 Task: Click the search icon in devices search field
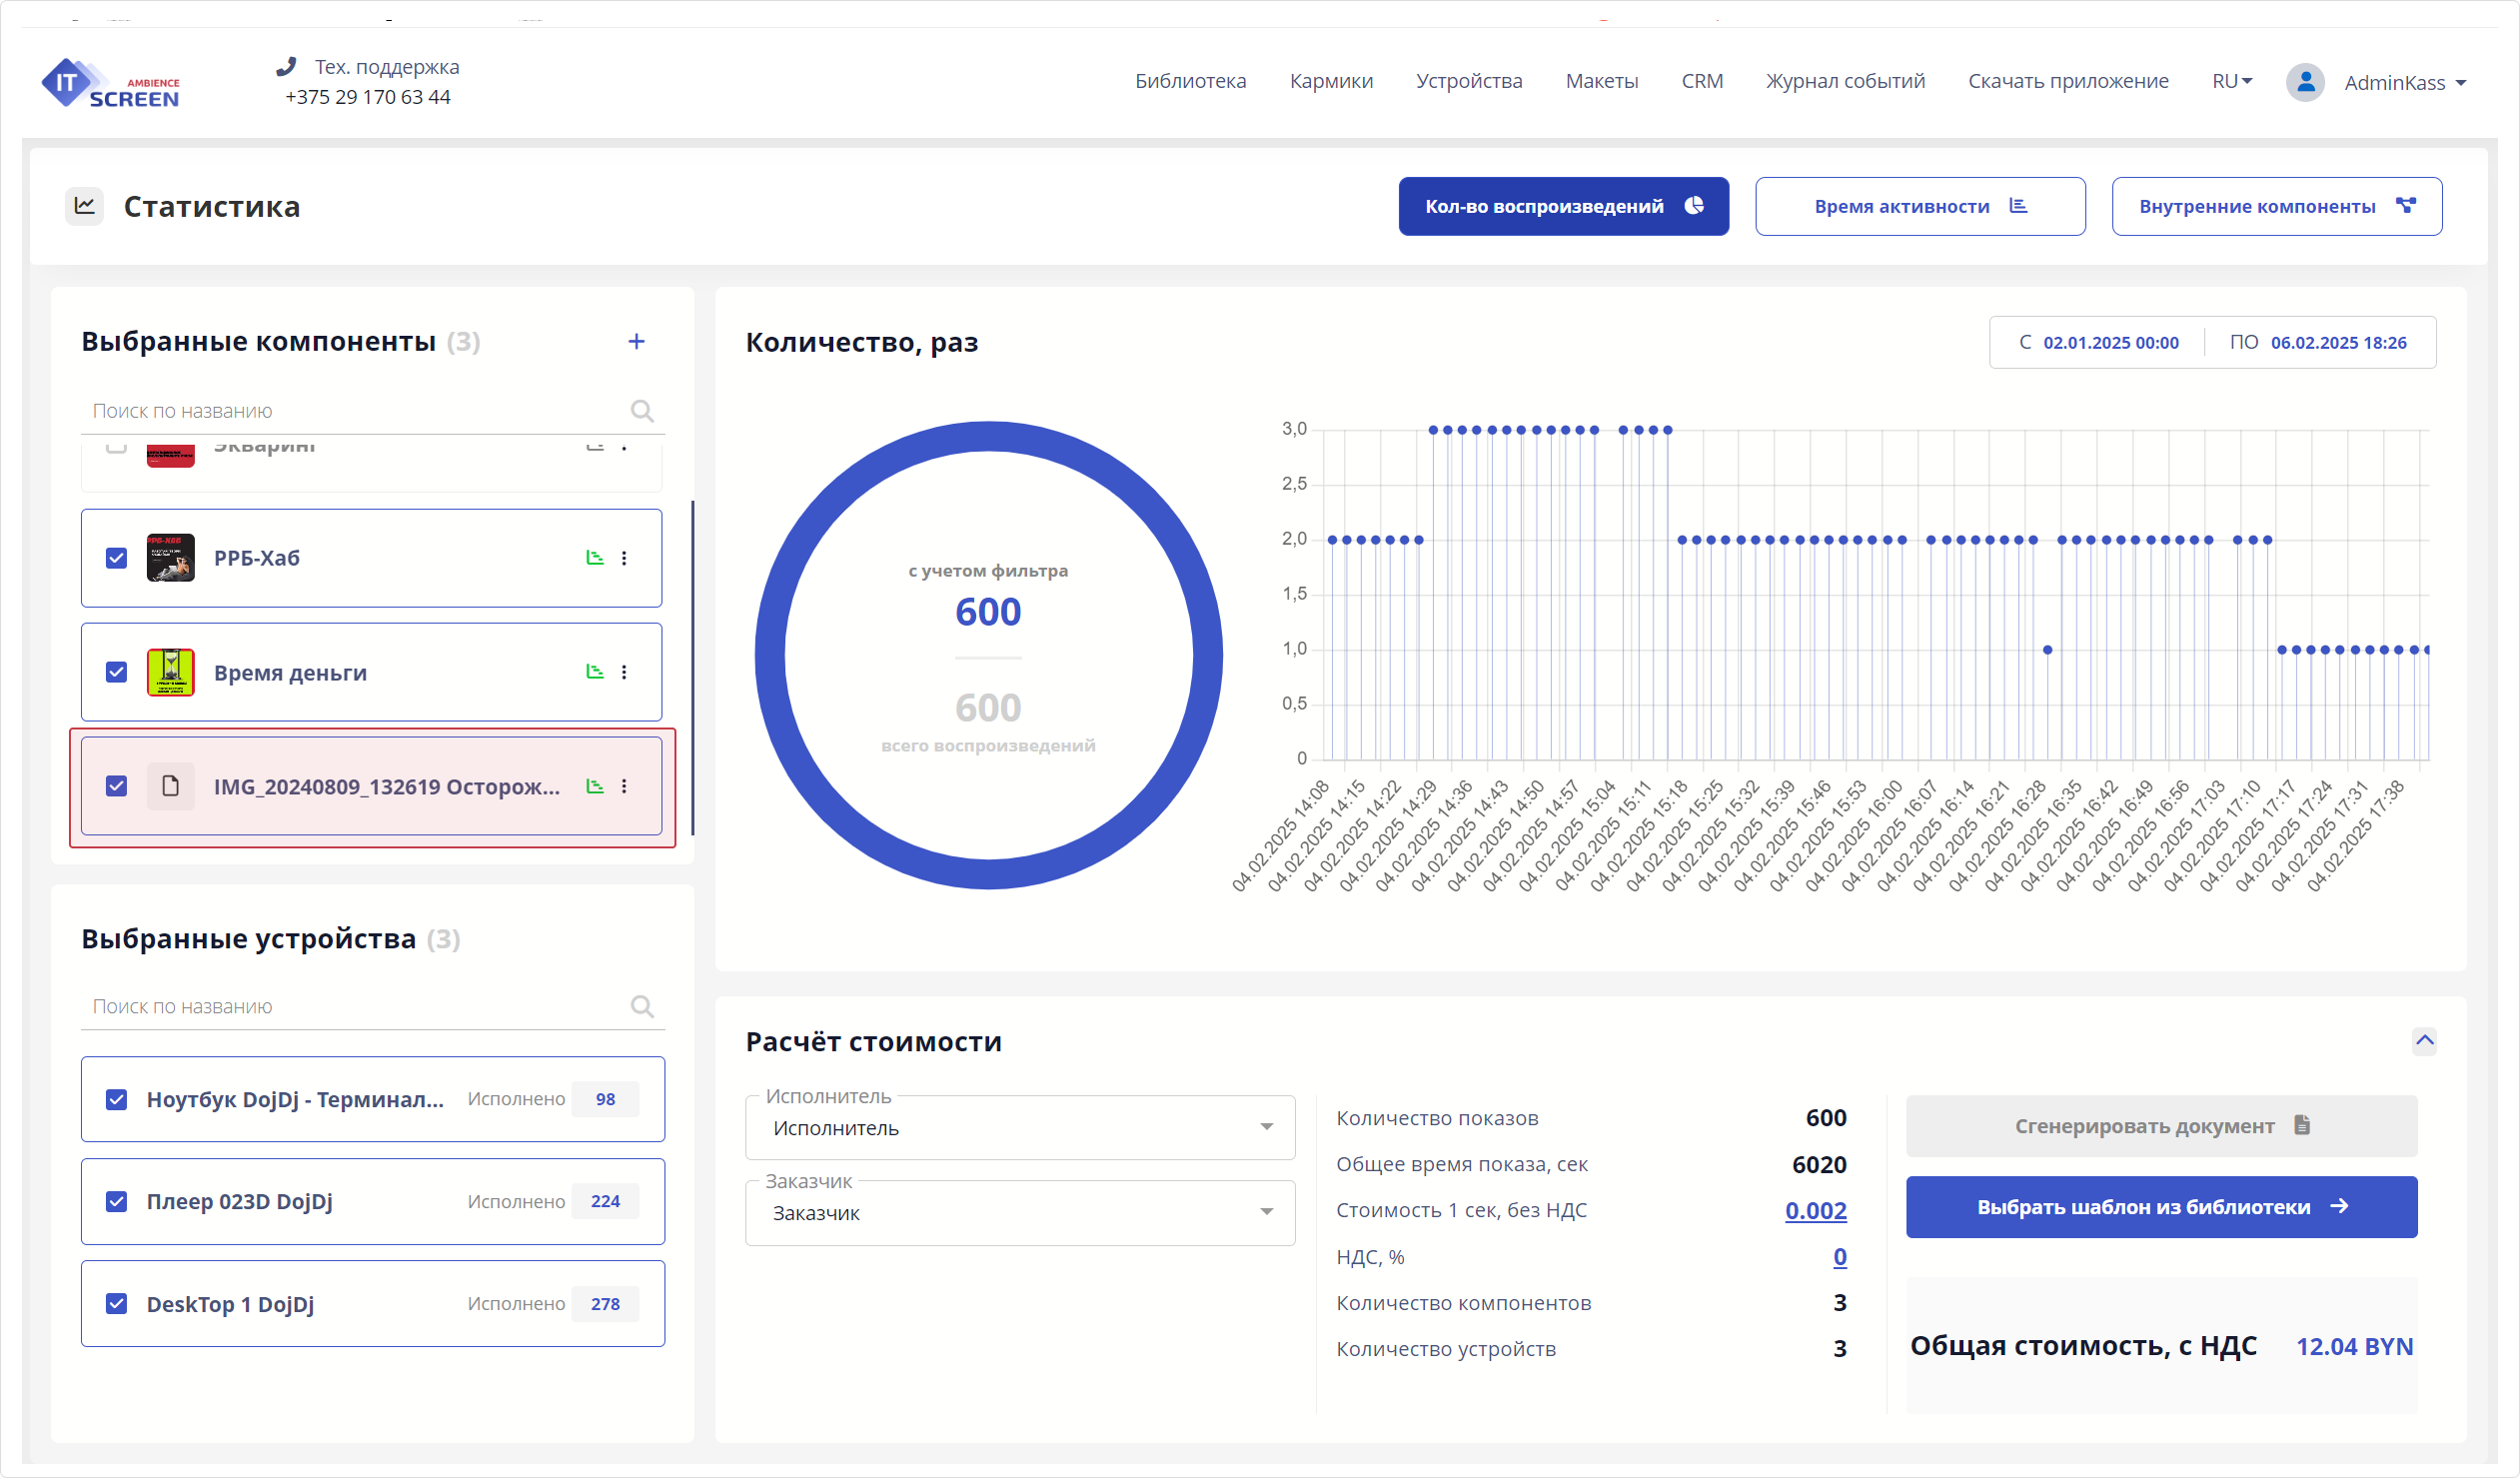[643, 1006]
